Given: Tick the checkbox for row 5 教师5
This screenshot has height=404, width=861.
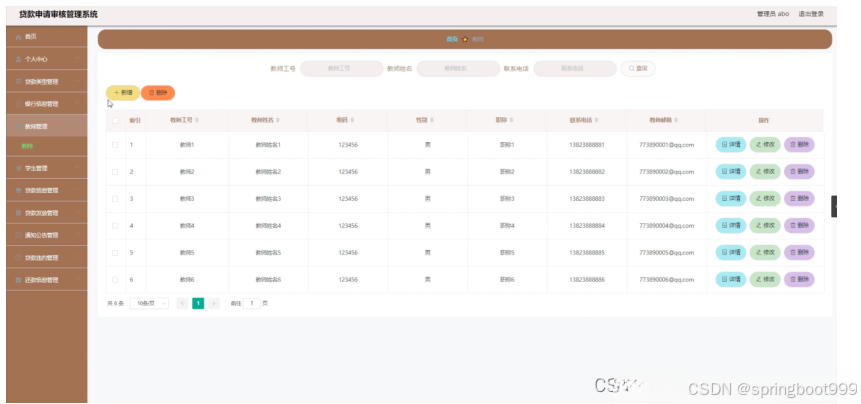Looking at the screenshot, I should pos(115,252).
